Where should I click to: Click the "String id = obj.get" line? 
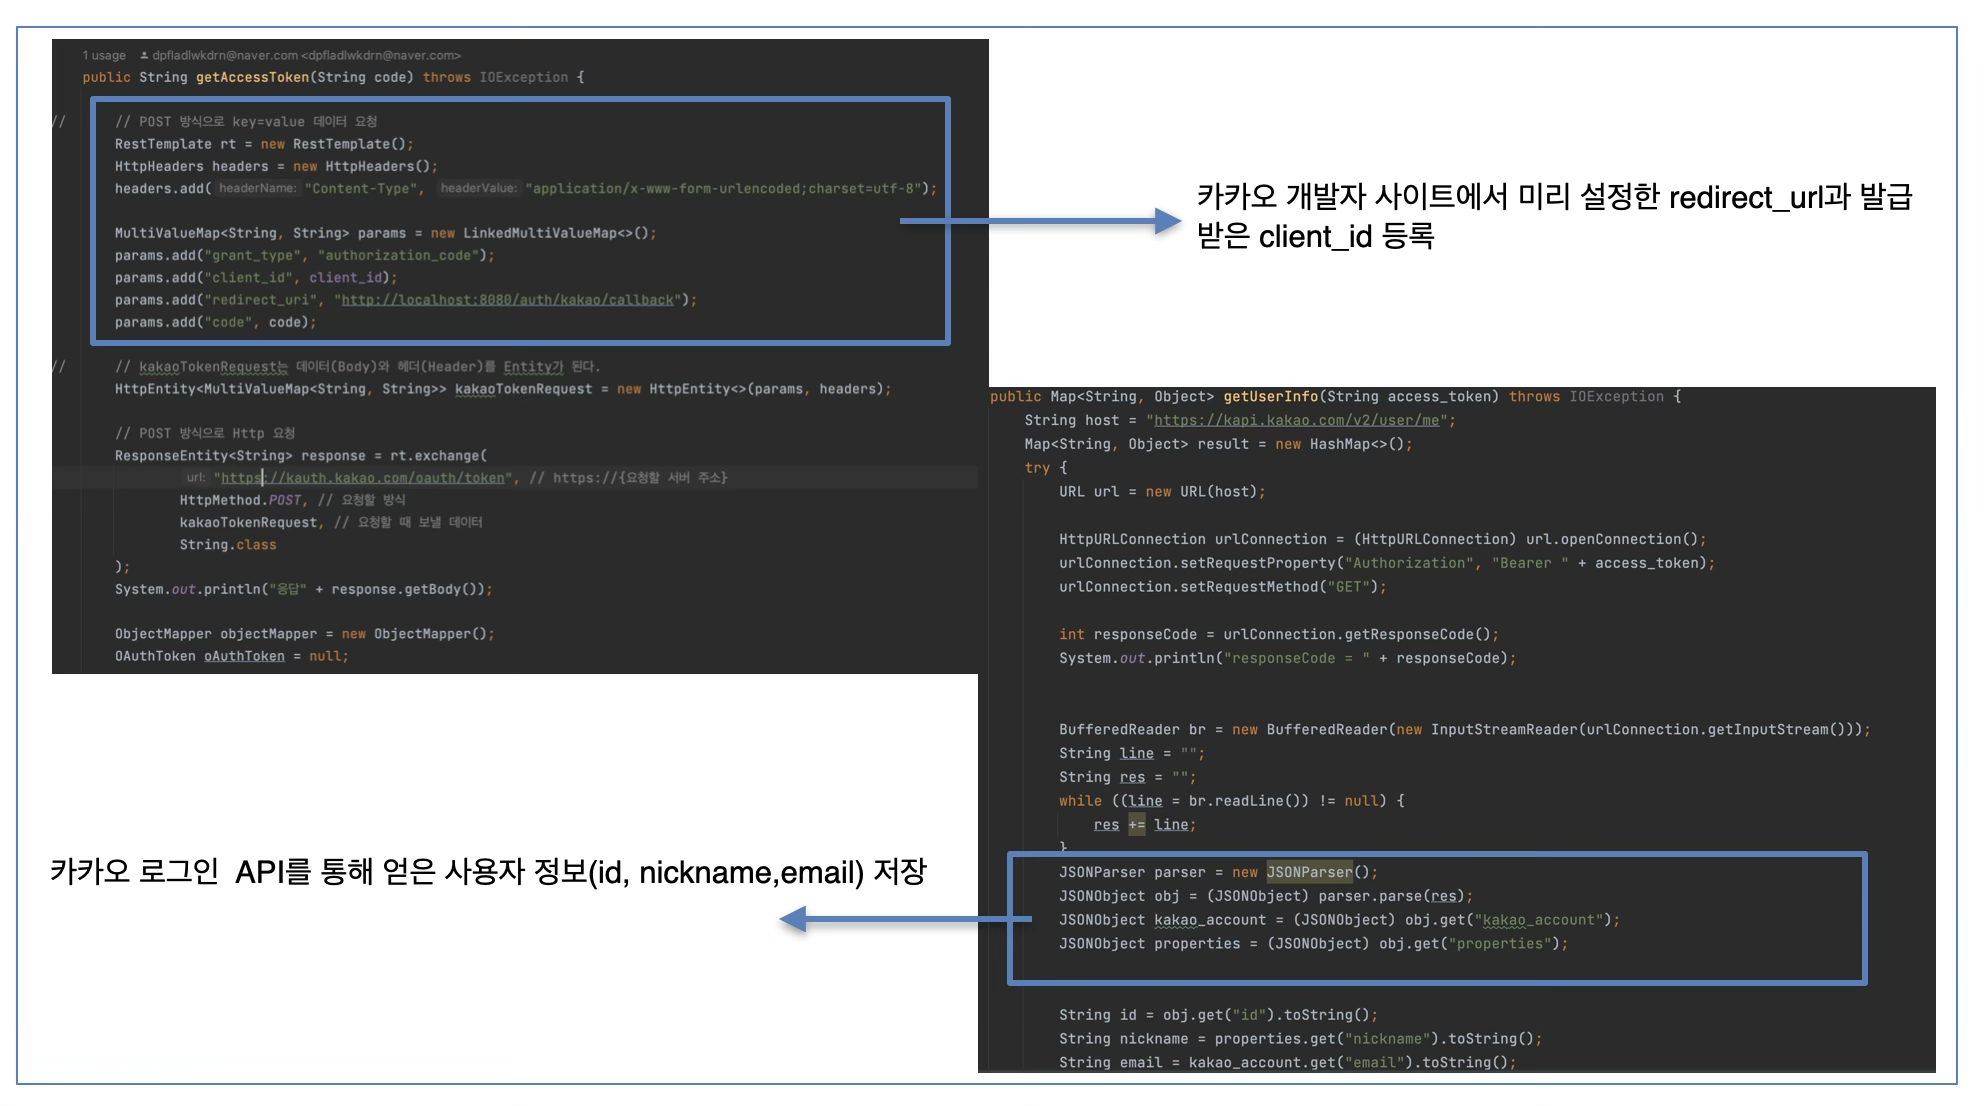coord(1218,1015)
